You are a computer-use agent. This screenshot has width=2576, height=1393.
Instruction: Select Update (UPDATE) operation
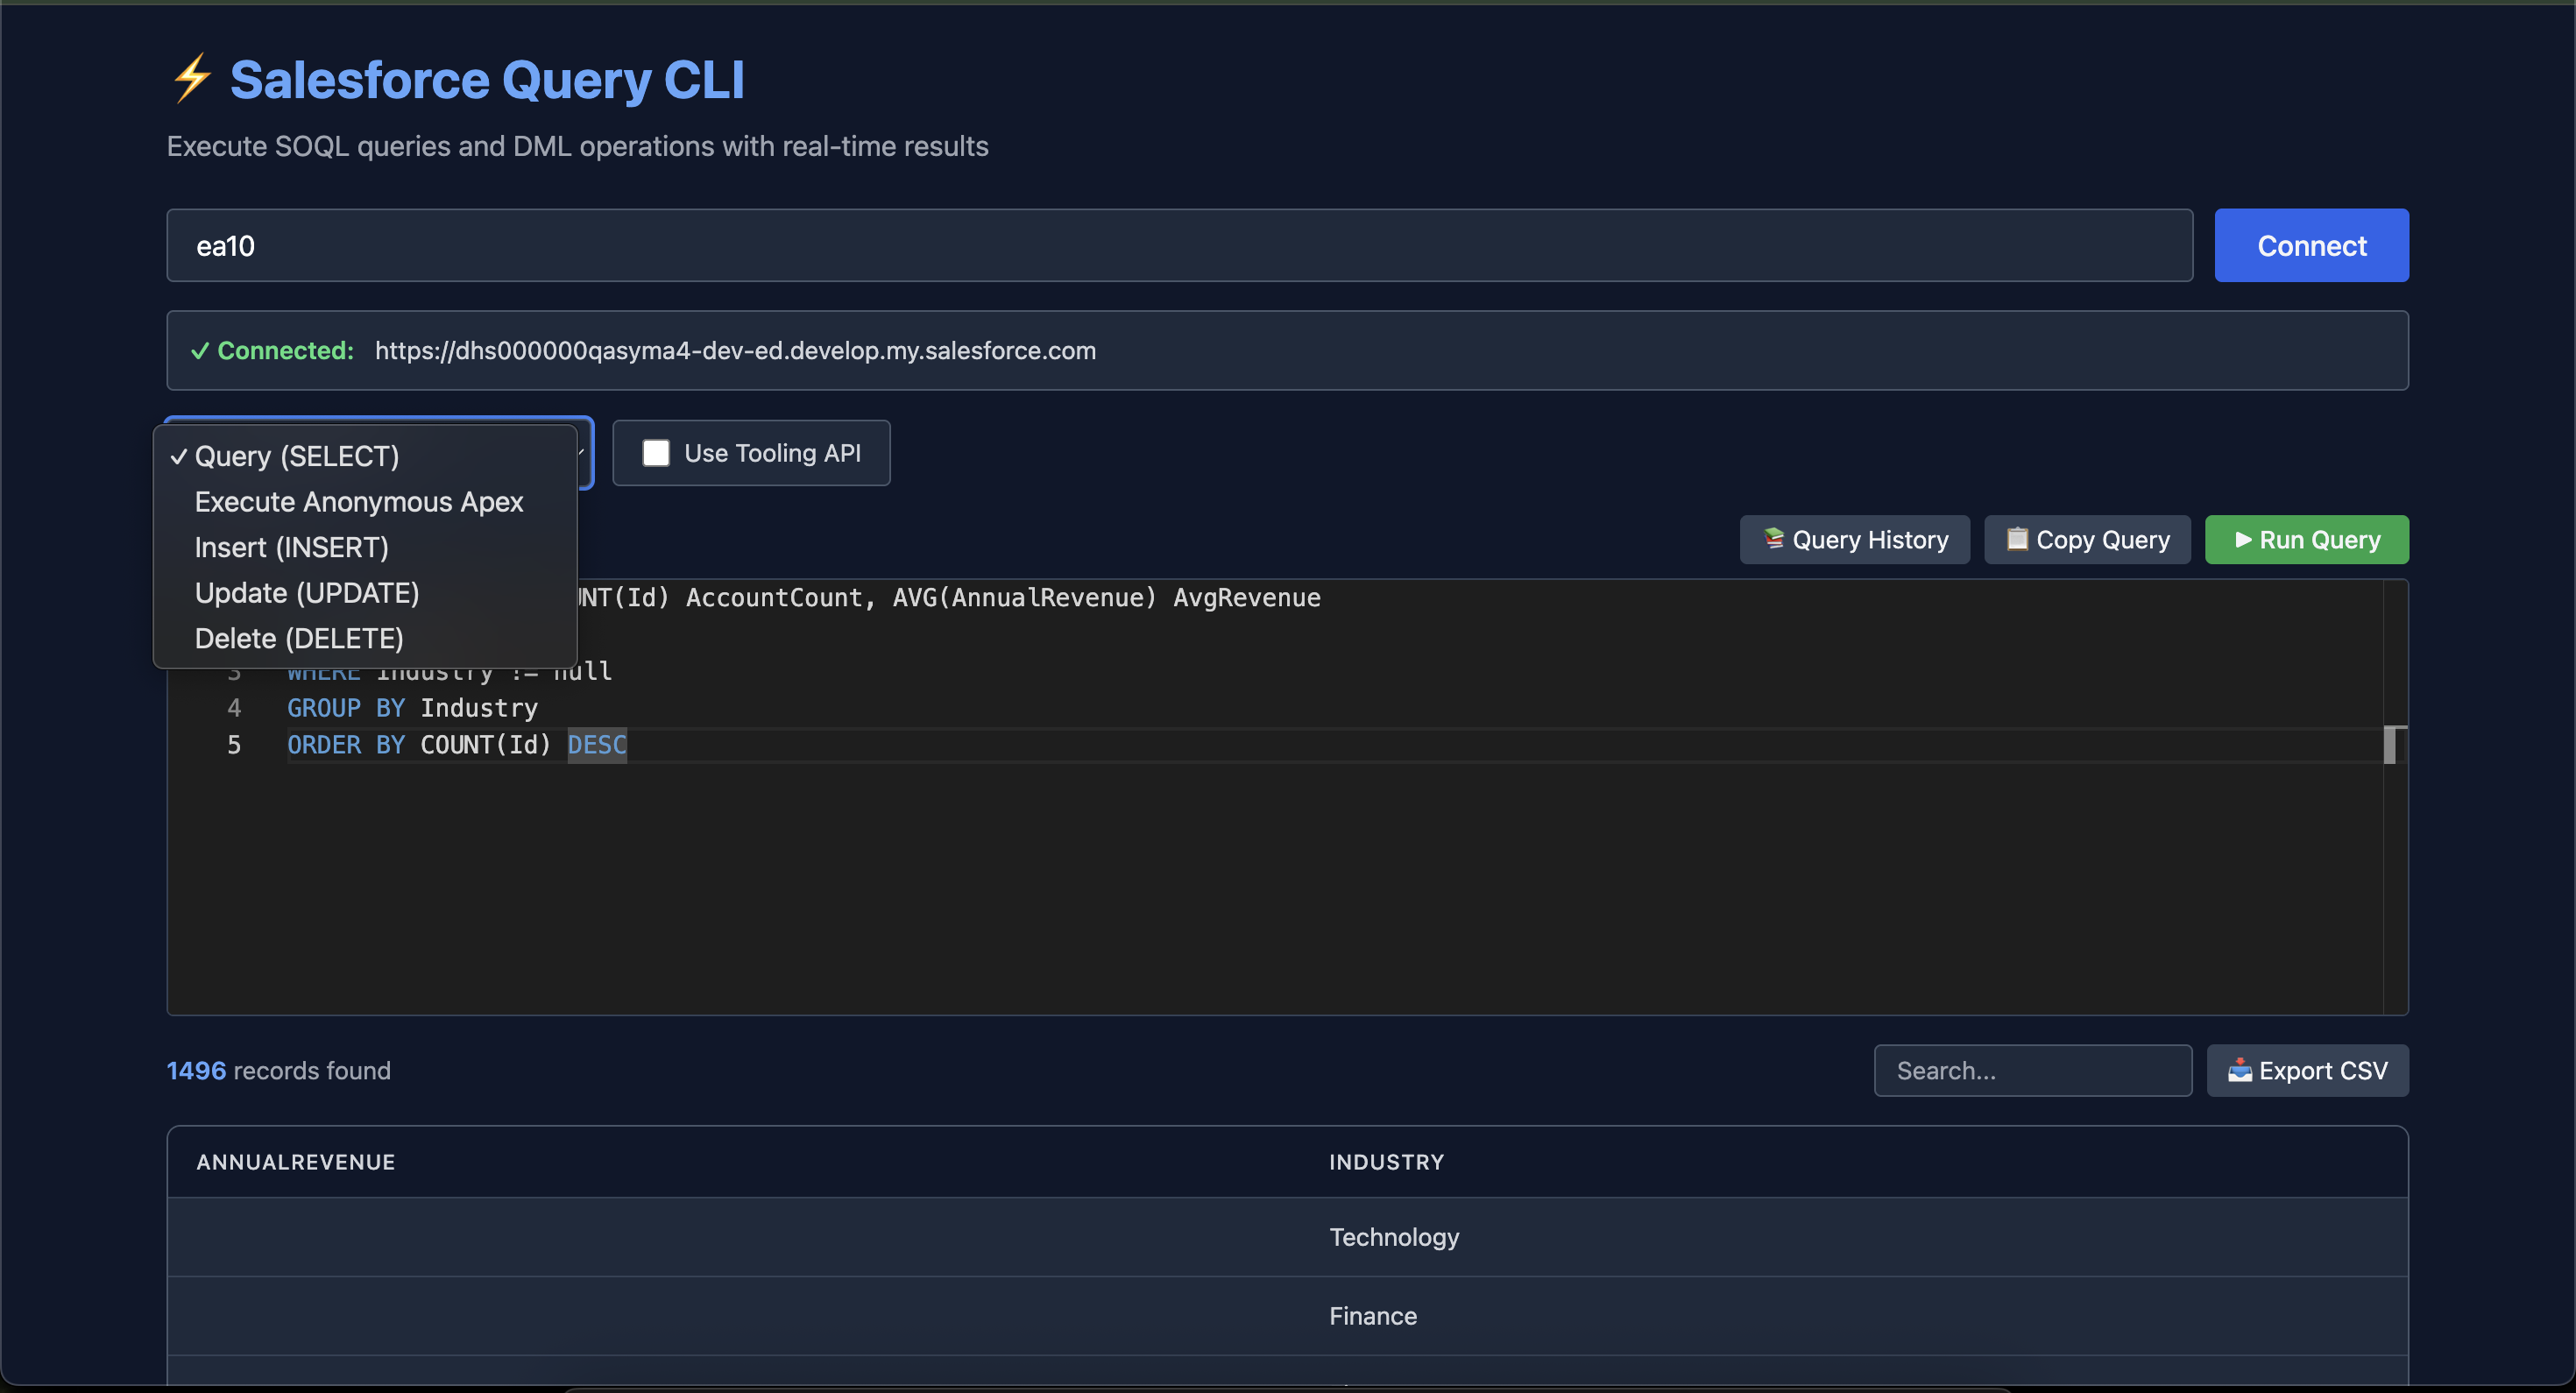click(x=306, y=593)
